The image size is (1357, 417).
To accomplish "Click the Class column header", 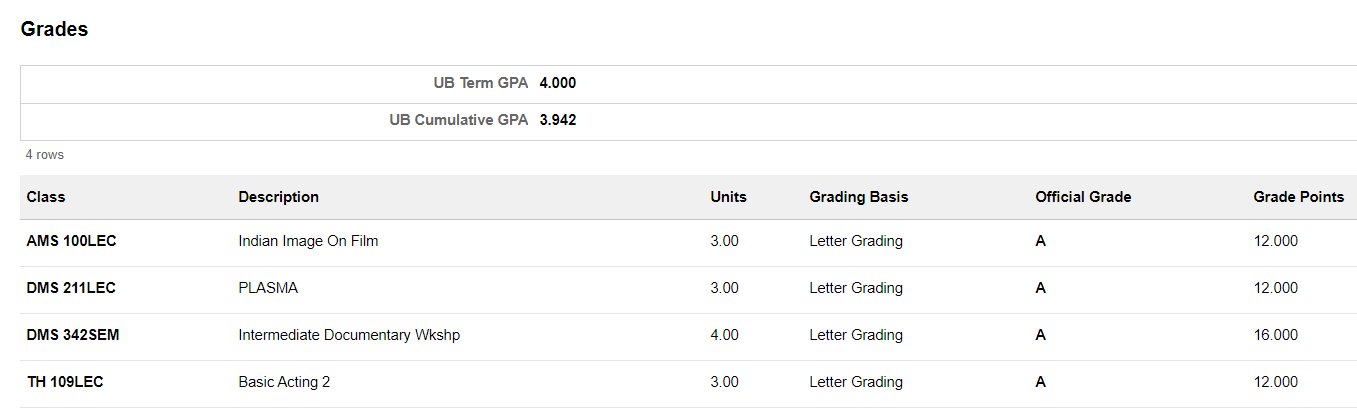I will pos(46,197).
